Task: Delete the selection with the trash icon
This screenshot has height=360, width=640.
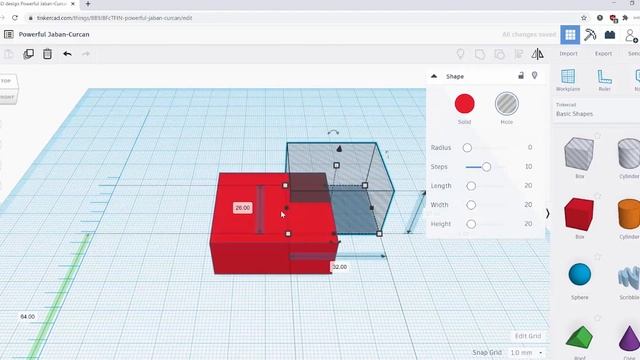Action: tap(47, 54)
